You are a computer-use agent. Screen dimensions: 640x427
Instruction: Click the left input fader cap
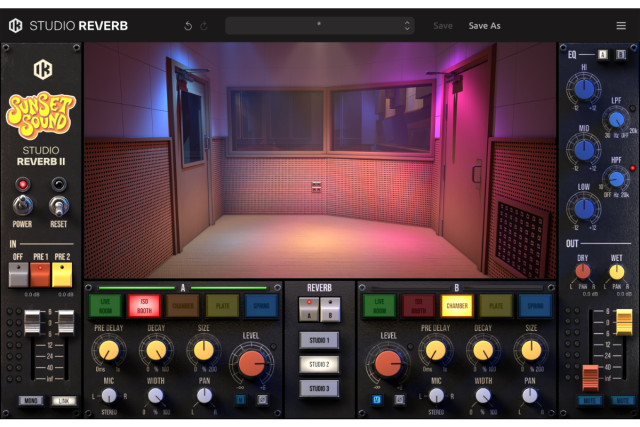pos(32,322)
